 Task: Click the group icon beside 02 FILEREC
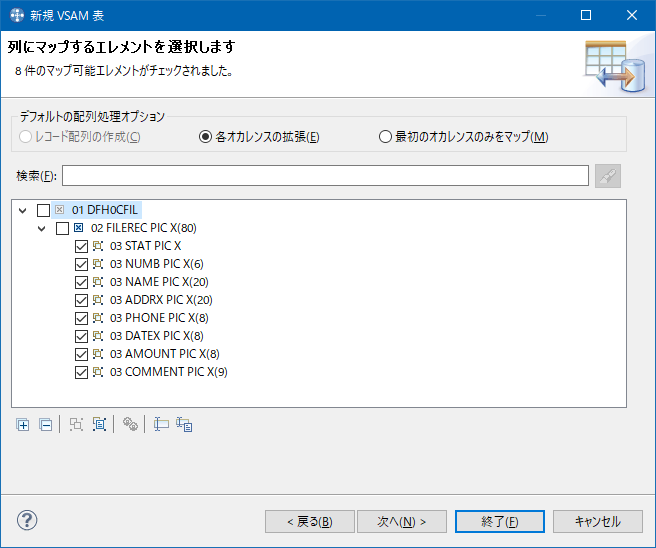78,228
